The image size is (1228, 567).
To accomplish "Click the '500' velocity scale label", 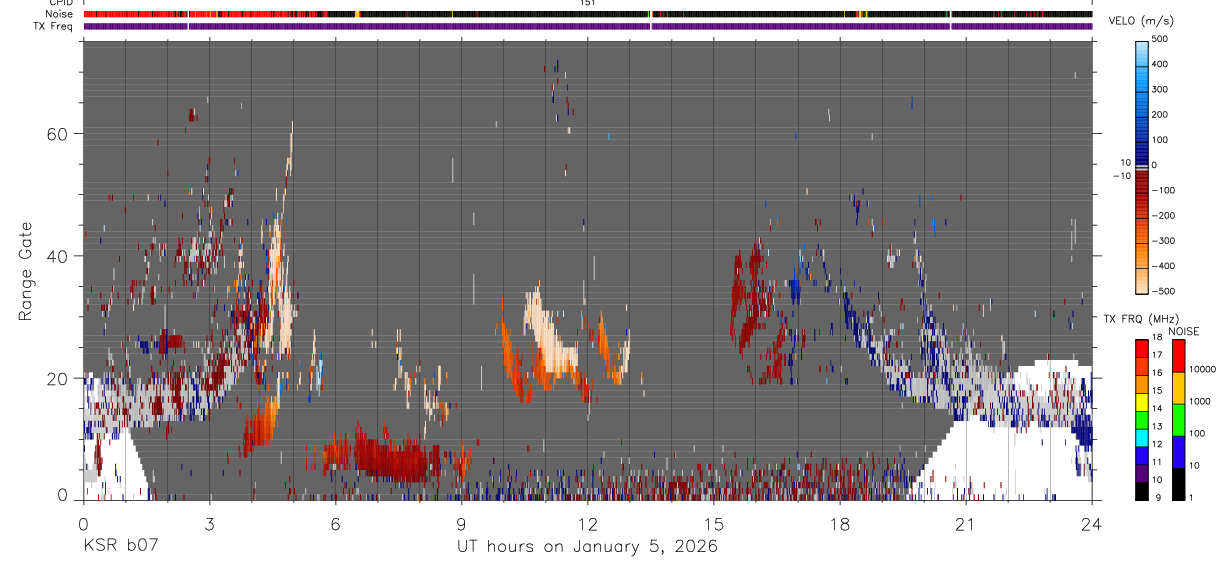I will point(1160,39).
